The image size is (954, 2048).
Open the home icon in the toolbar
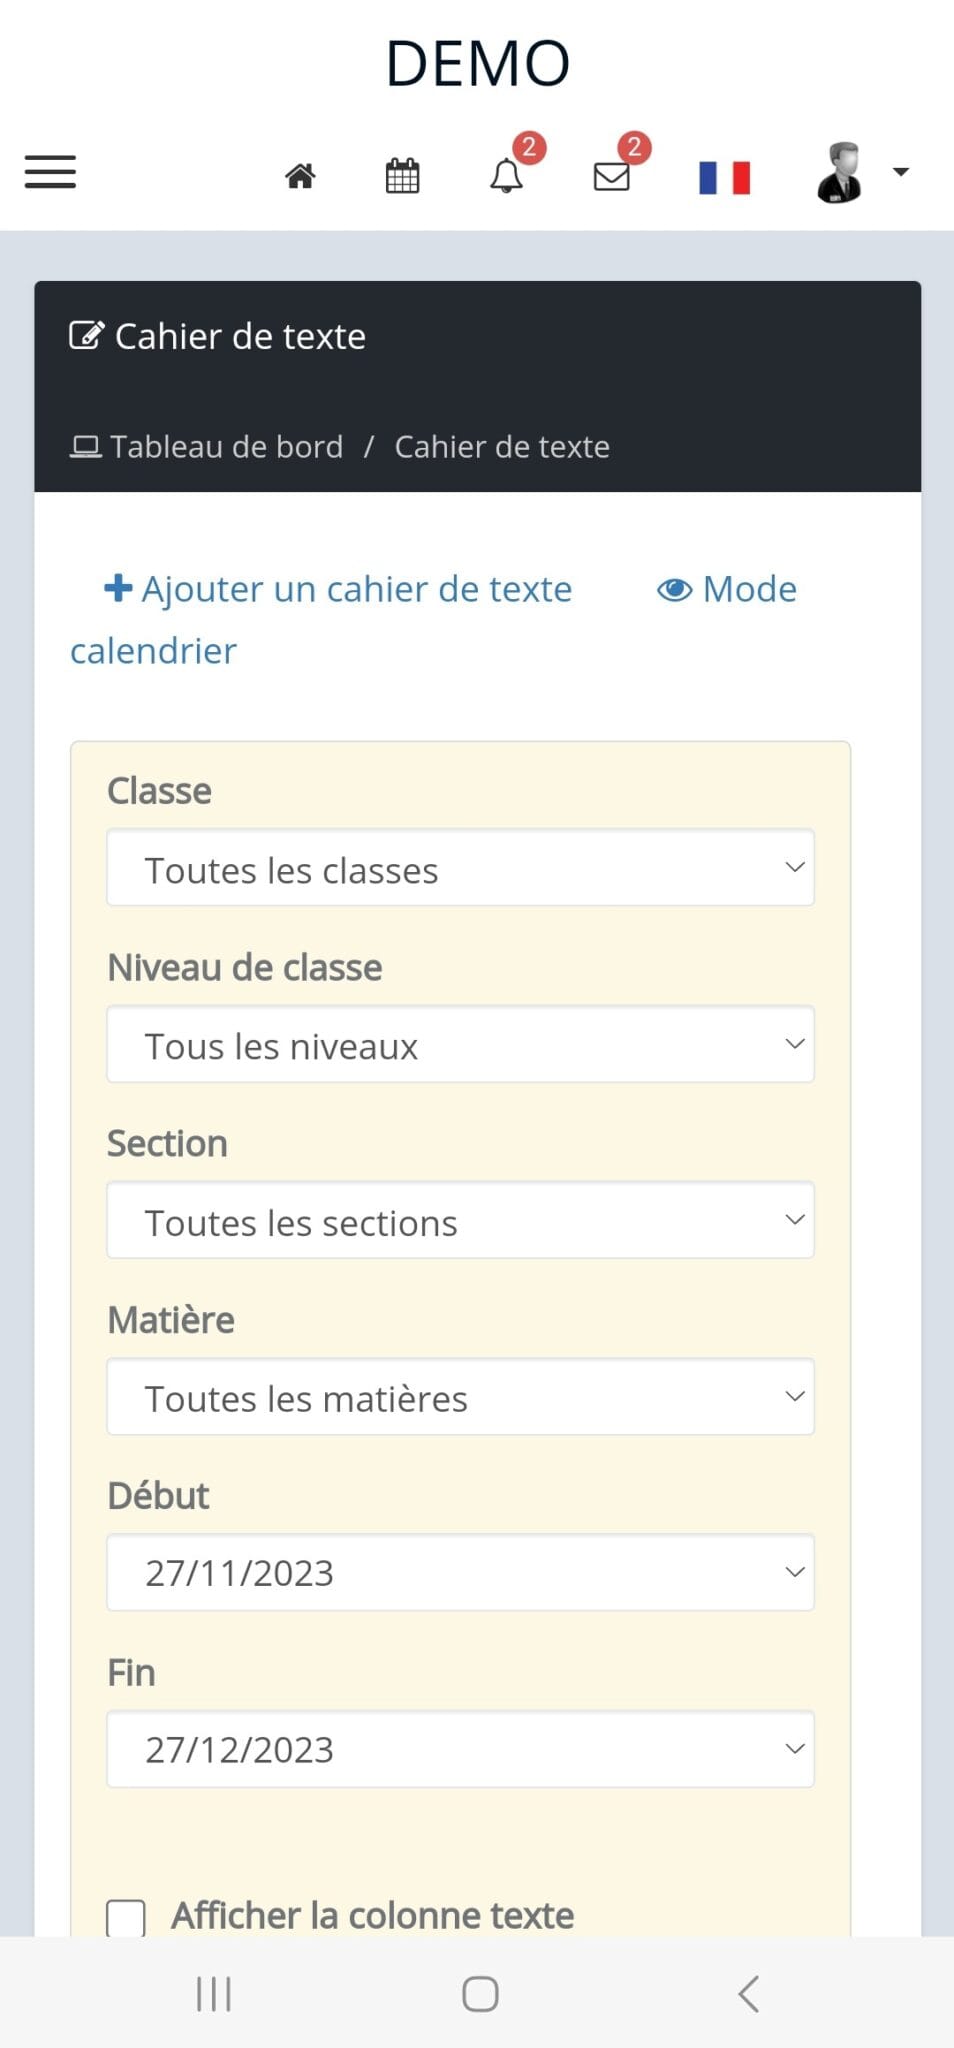(301, 175)
